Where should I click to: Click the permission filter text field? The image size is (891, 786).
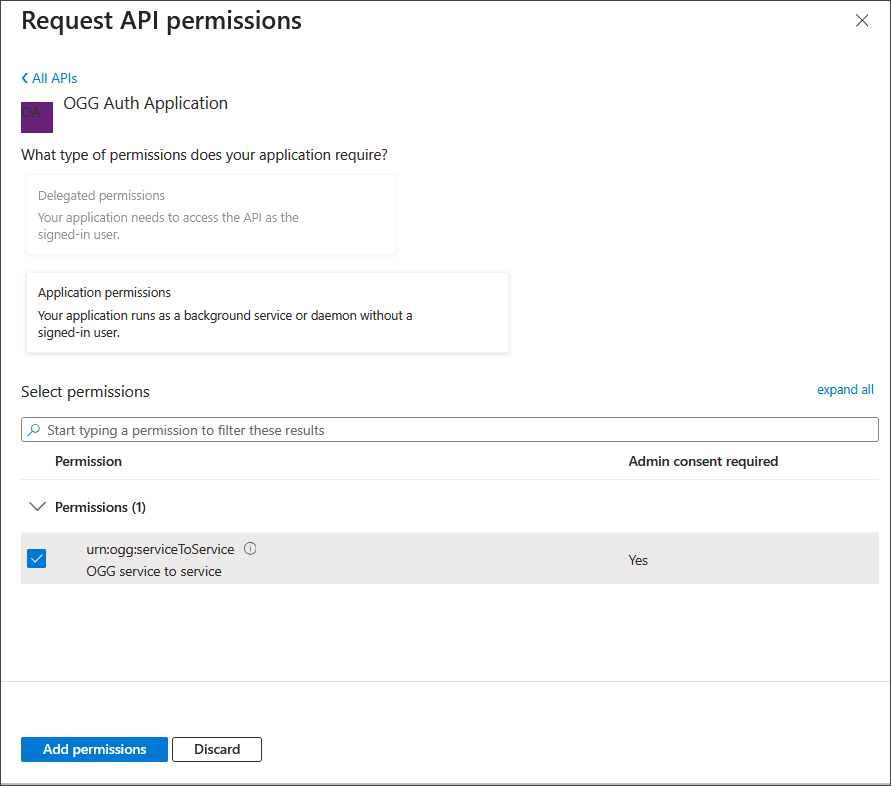coord(300,429)
